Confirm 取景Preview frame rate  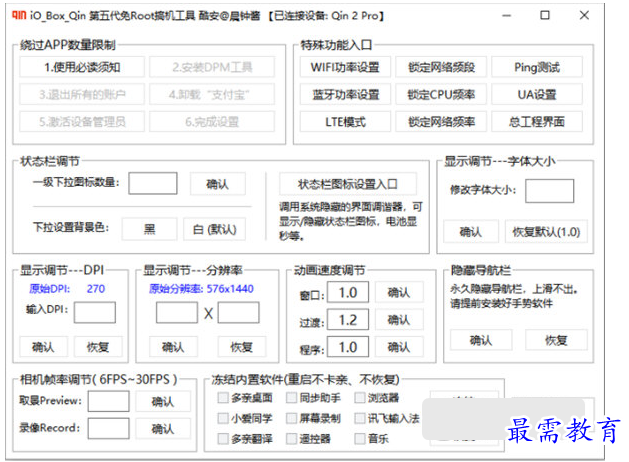(x=162, y=401)
